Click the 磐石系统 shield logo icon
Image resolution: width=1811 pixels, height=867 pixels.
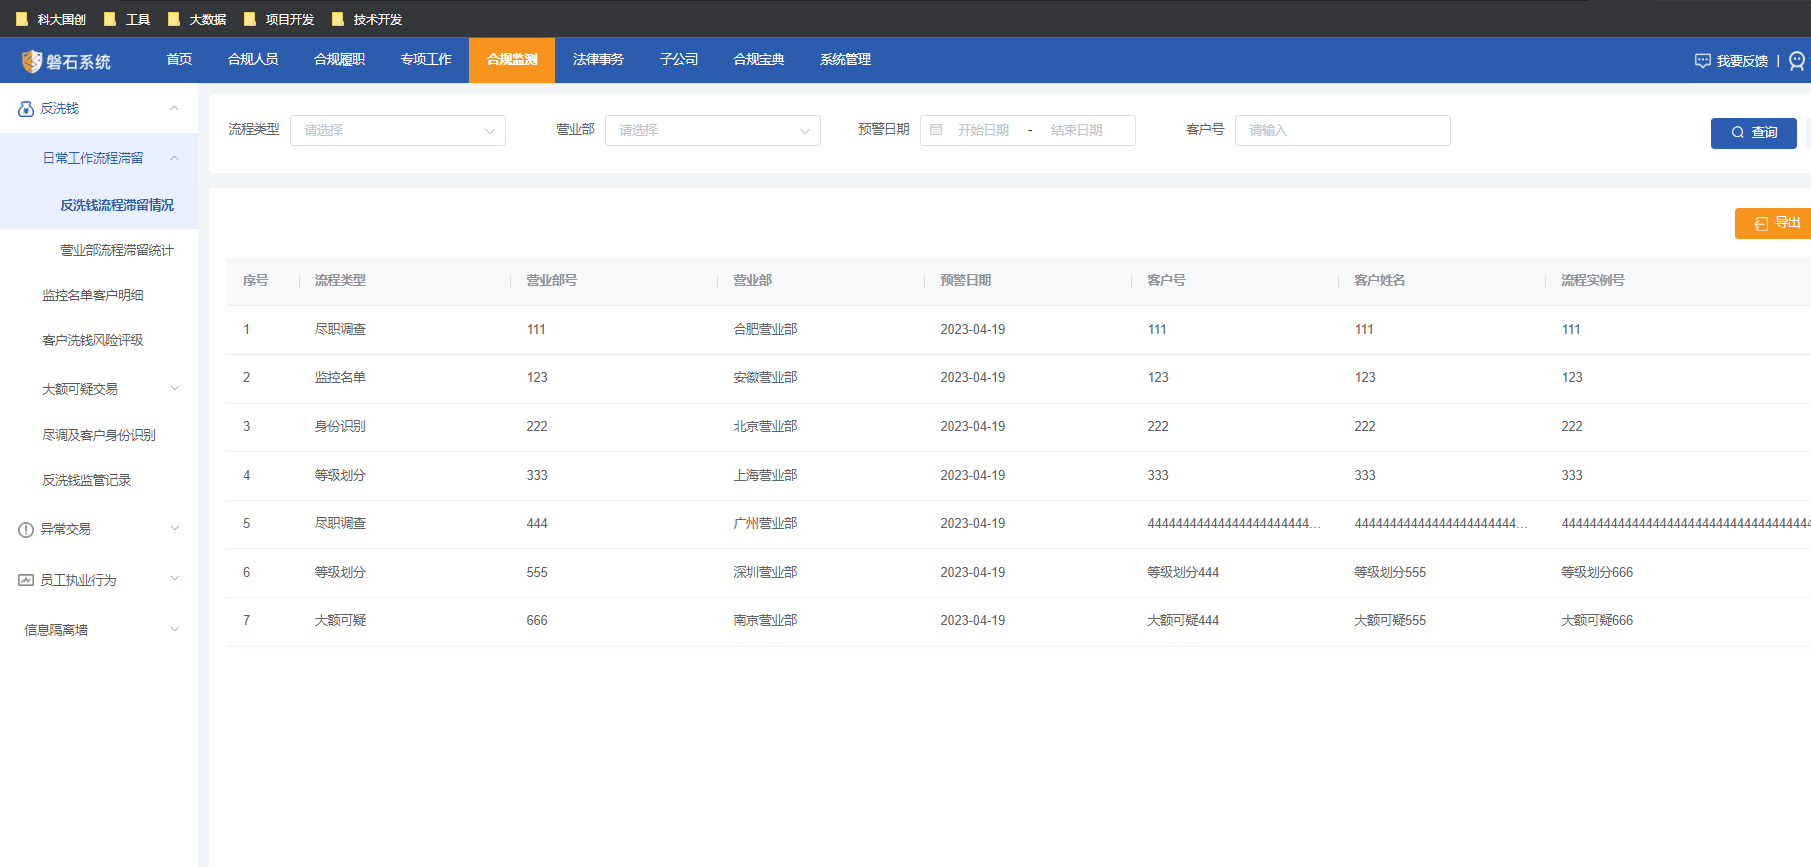coord(32,62)
